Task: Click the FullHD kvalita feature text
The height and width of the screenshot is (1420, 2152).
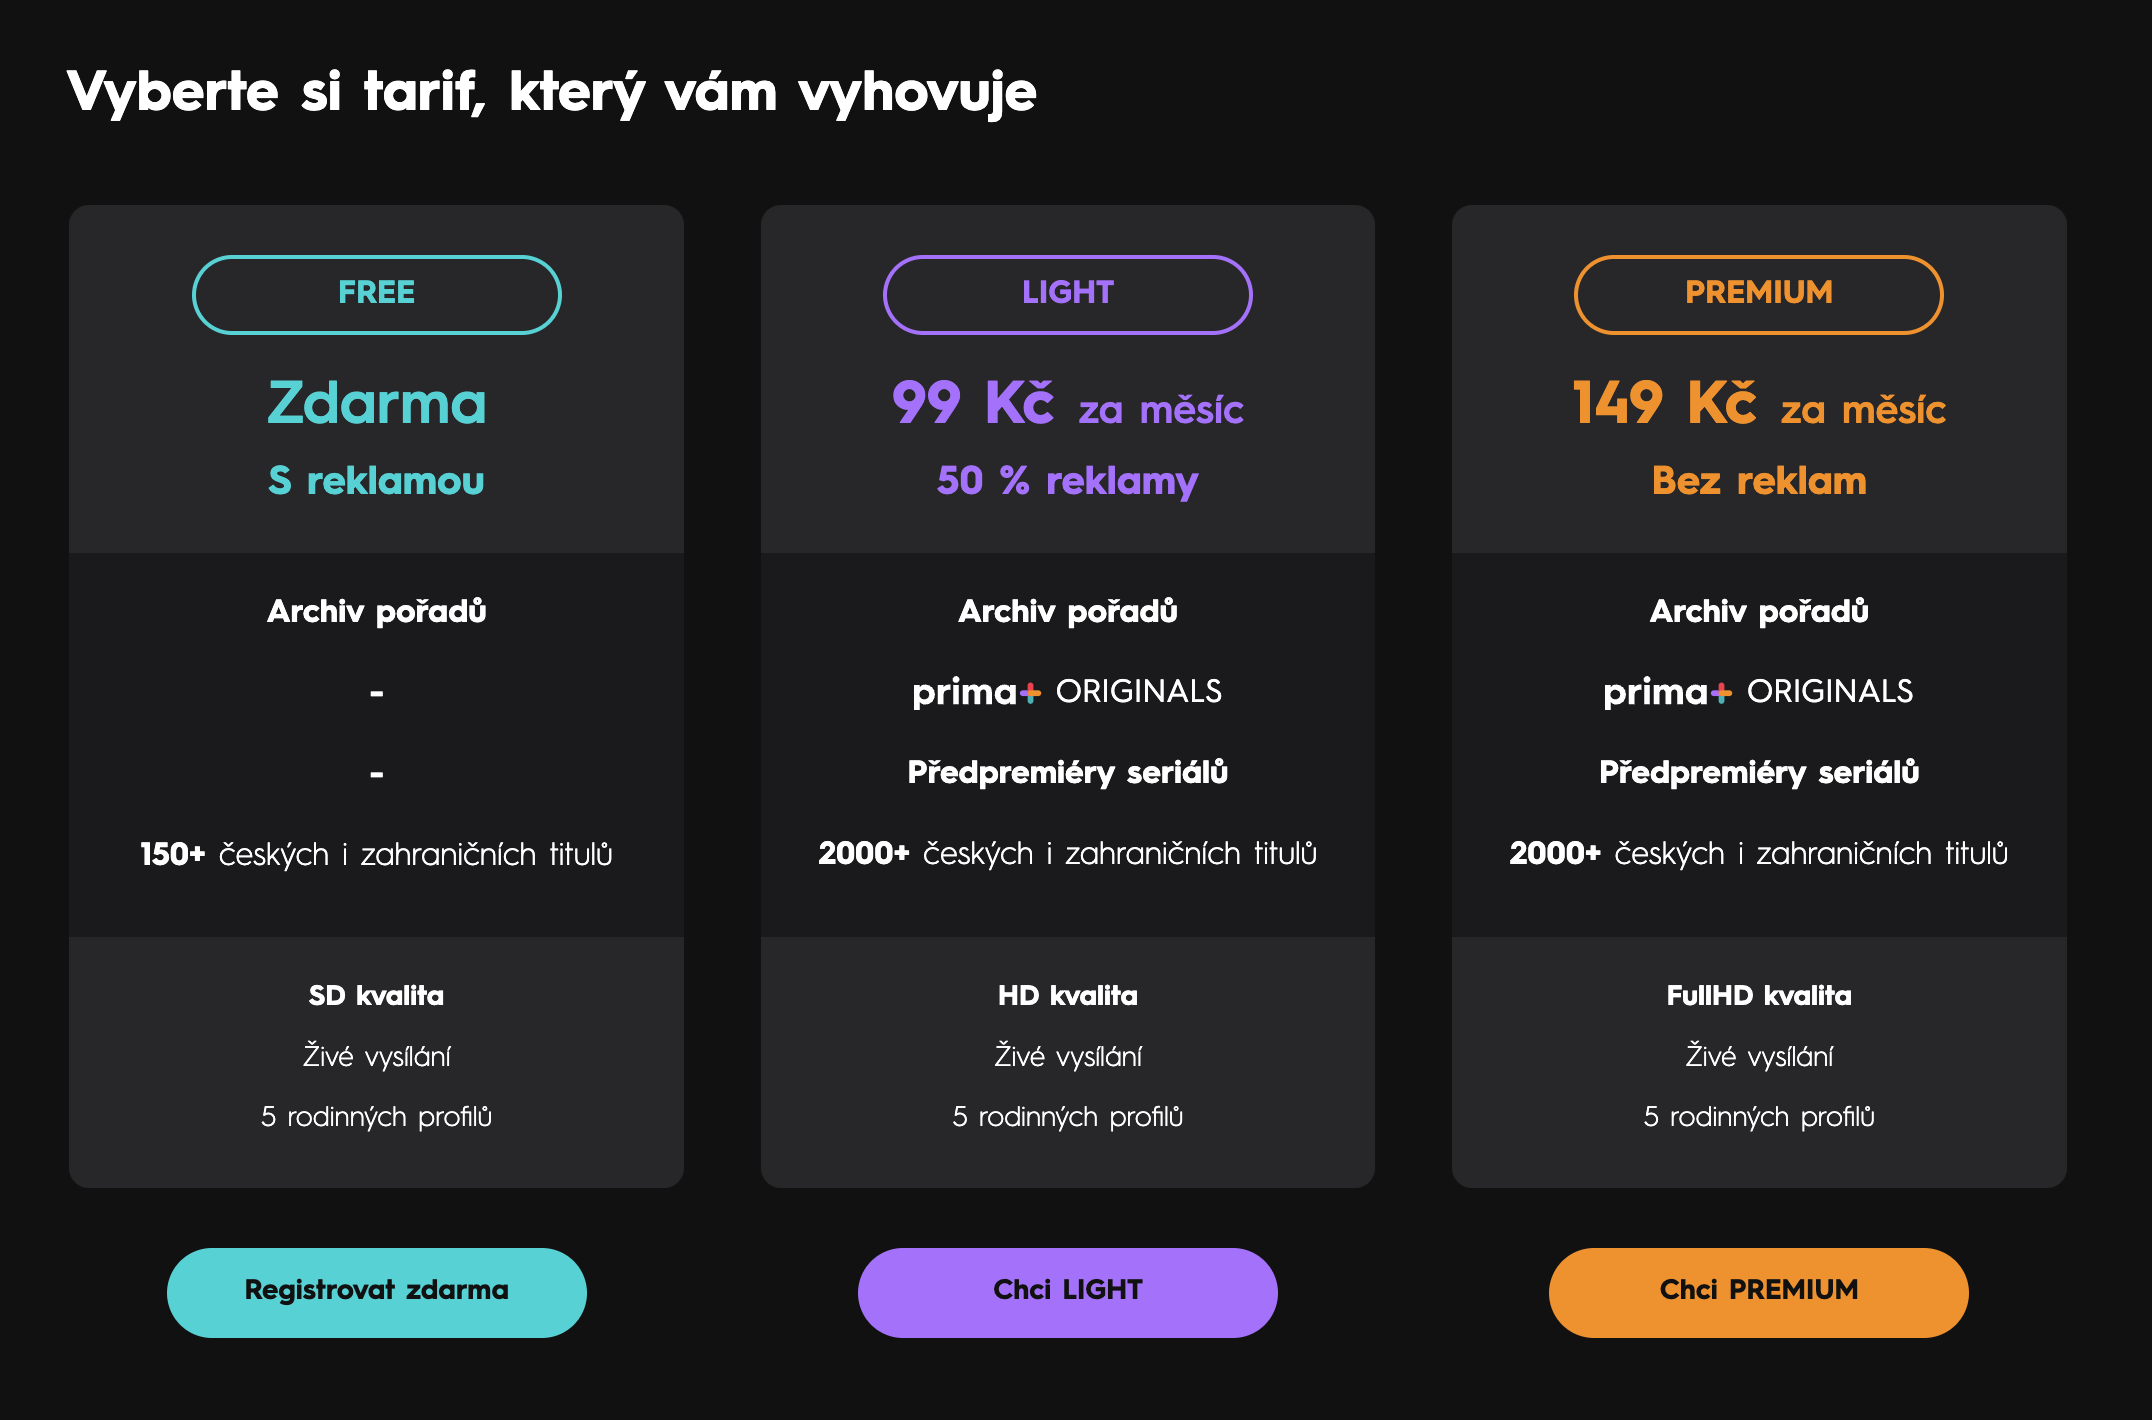Action: 1758,995
